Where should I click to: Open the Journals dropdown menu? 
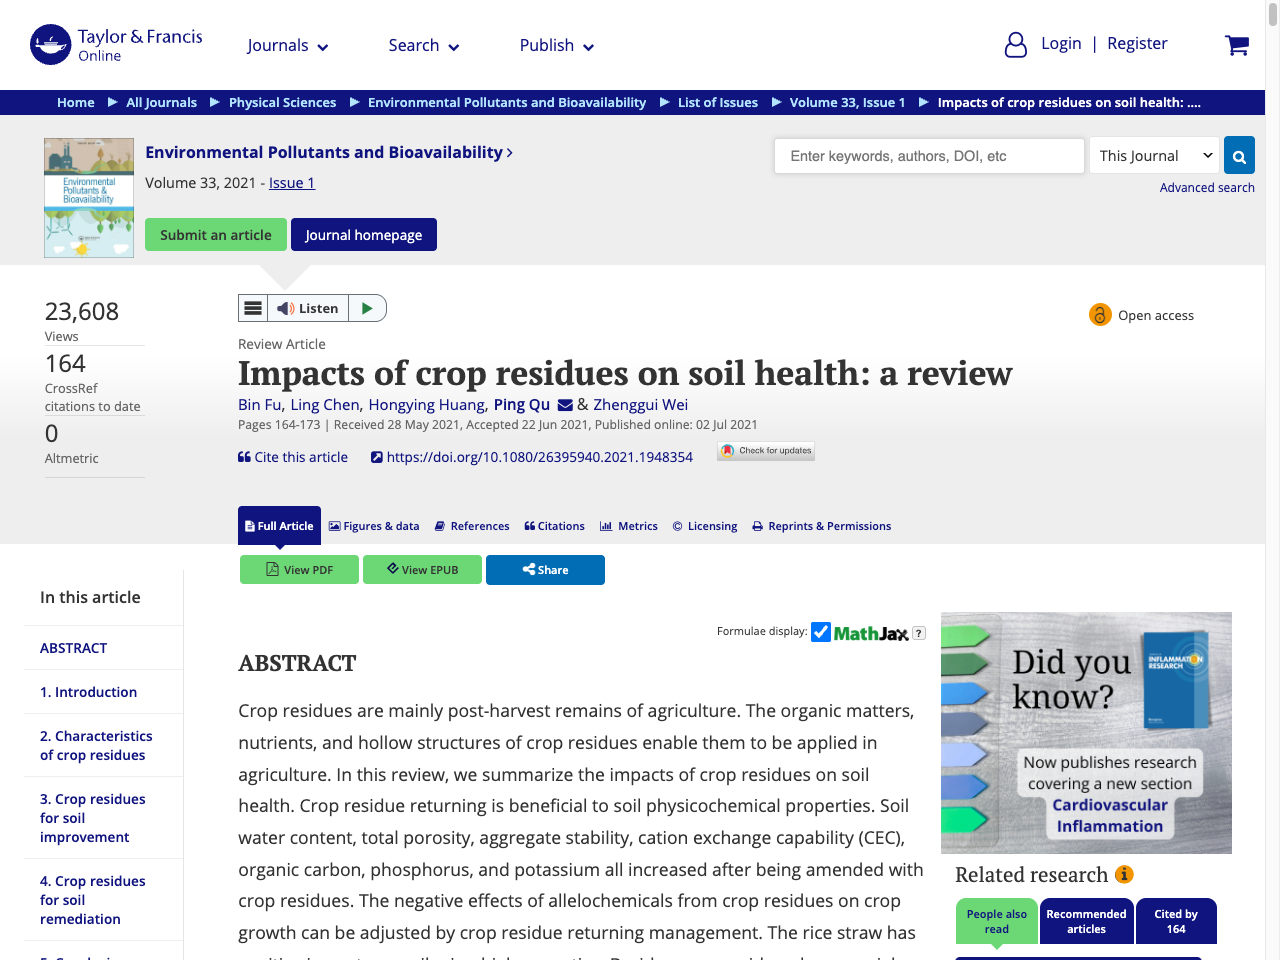pos(287,45)
